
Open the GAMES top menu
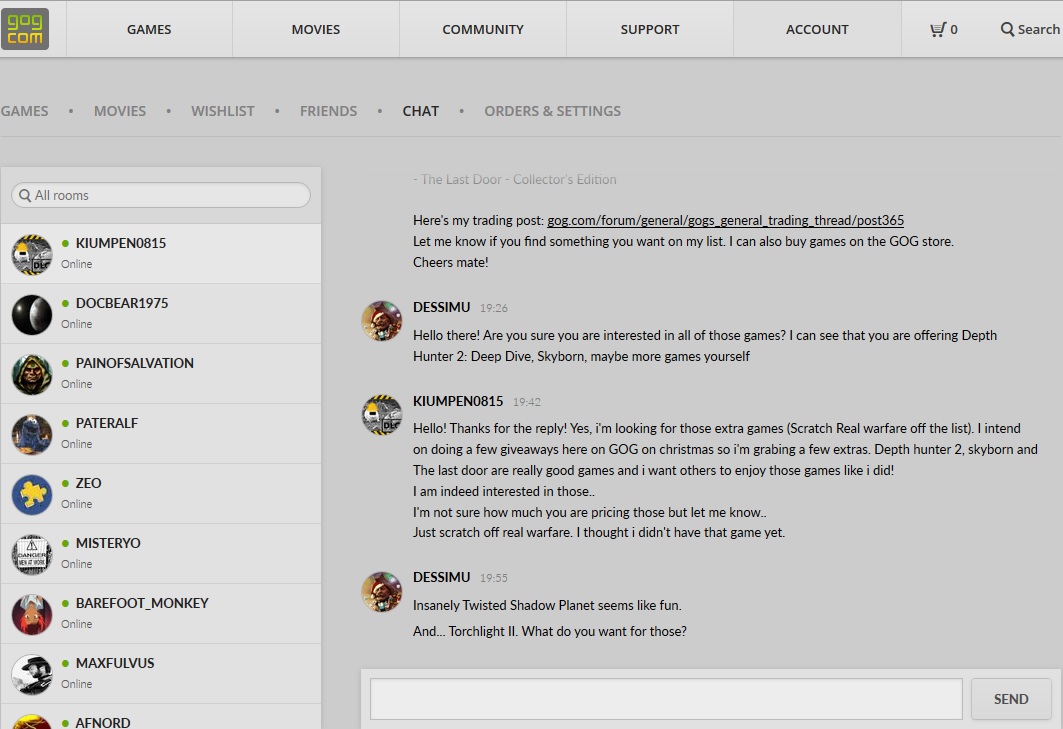(x=149, y=29)
